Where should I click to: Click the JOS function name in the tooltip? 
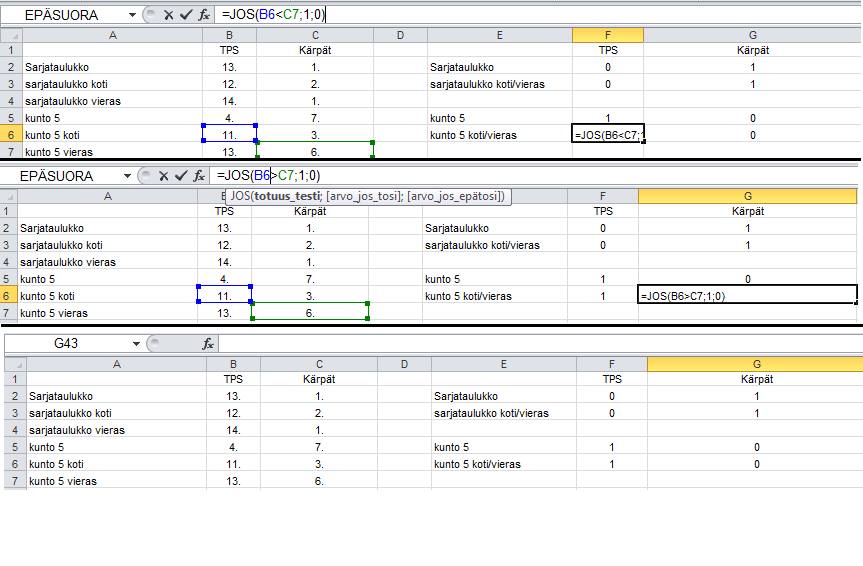239,197
